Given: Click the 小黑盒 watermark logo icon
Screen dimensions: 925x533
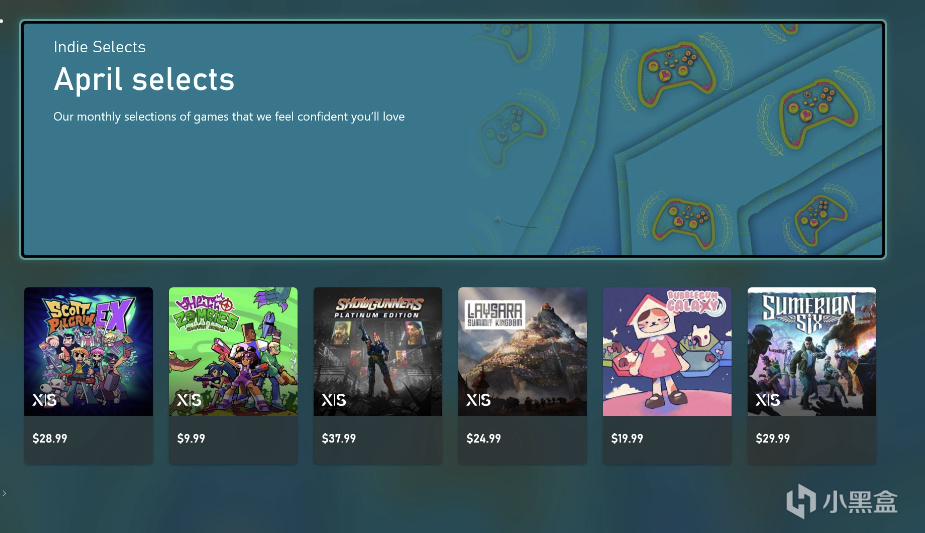Looking at the screenshot, I should coord(801,501).
